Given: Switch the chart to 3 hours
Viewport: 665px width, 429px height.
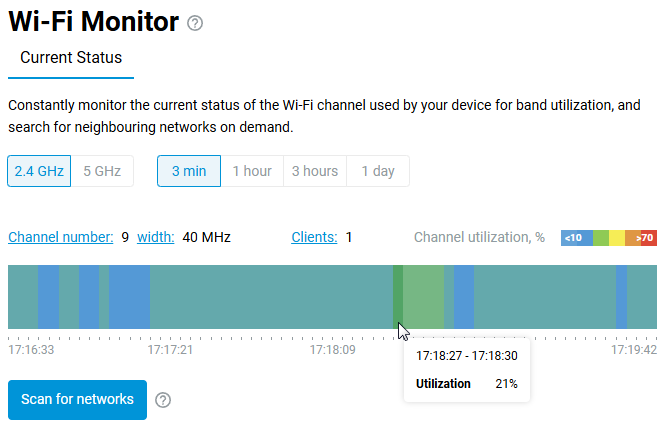Looking at the screenshot, I should (315, 171).
